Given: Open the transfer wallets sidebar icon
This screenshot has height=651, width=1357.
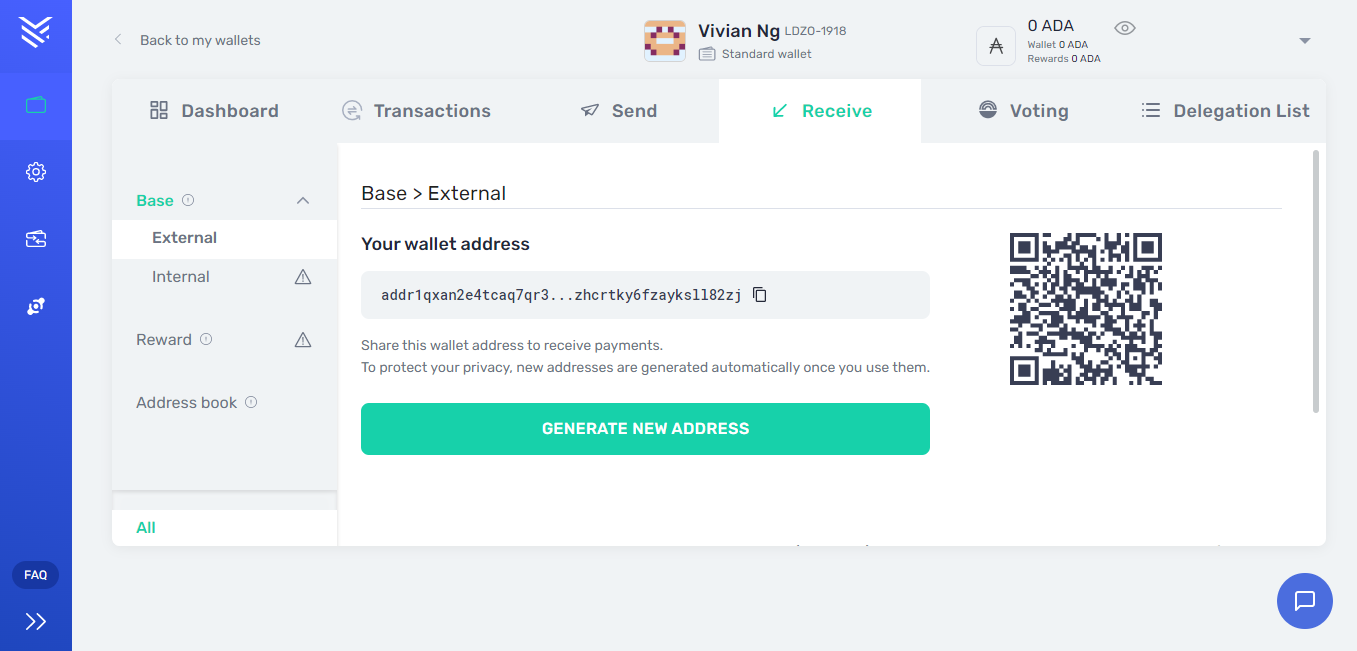Looking at the screenshot, I should coord(36,239).
